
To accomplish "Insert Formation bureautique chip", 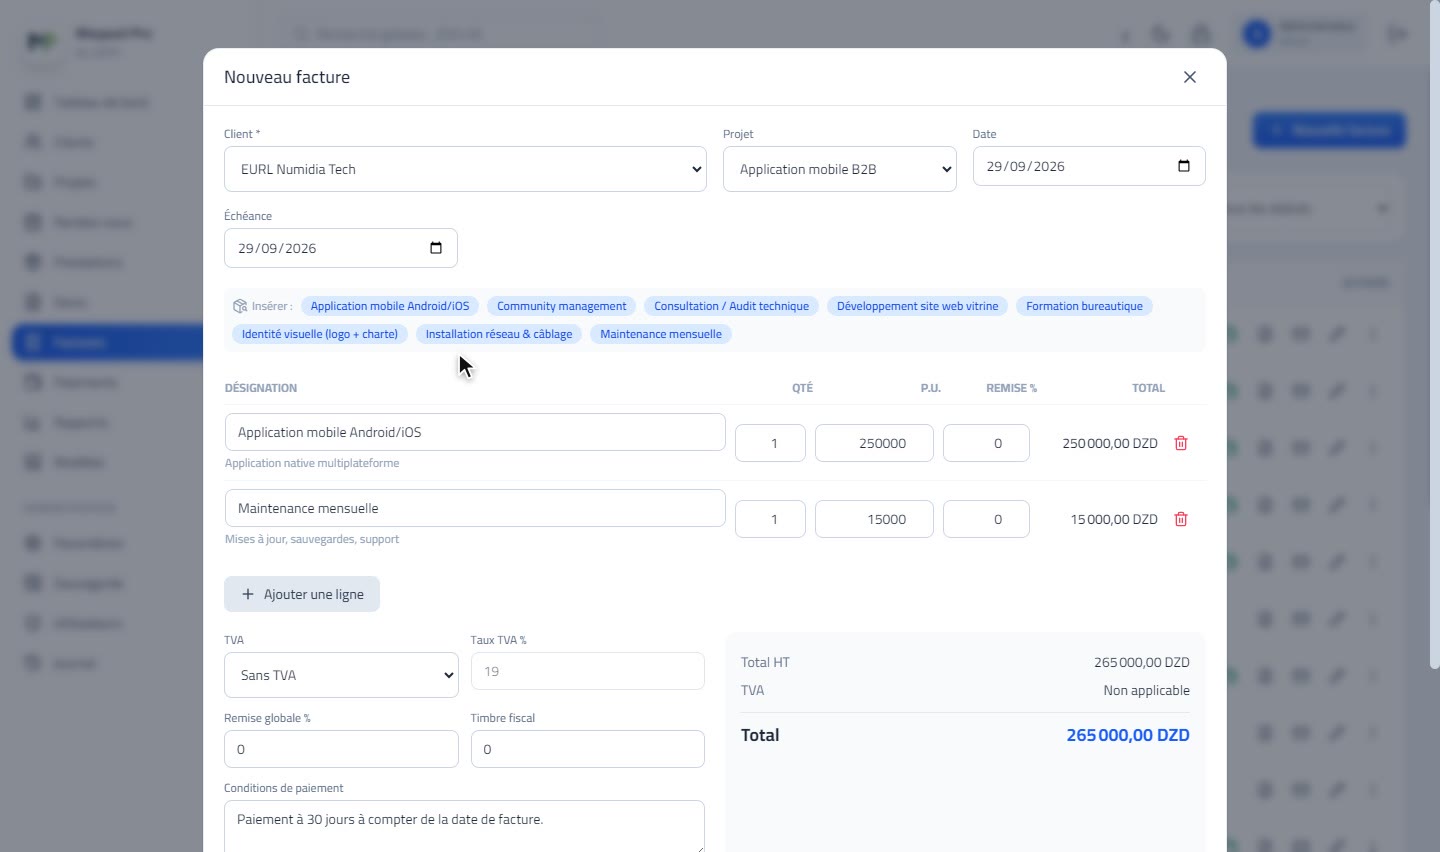I will [1084, 306].
